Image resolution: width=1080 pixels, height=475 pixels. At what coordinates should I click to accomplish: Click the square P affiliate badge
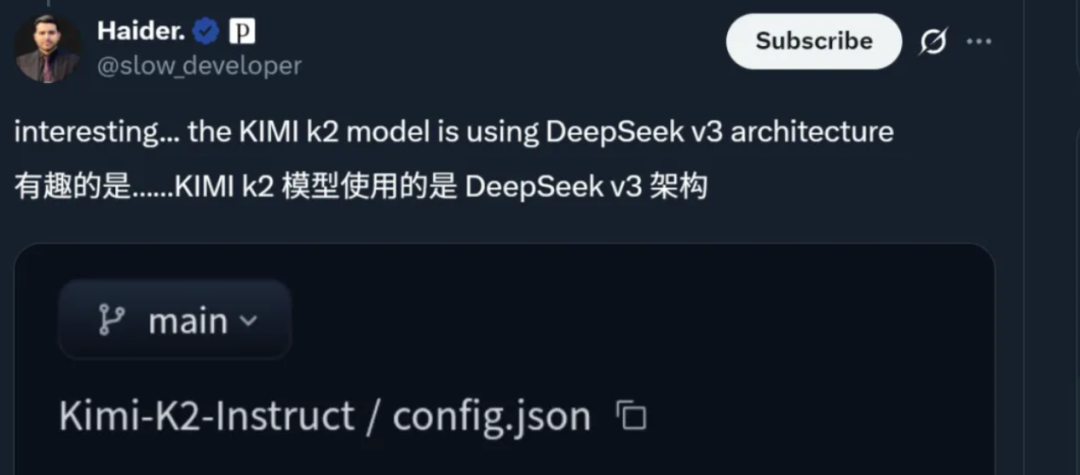242,31
